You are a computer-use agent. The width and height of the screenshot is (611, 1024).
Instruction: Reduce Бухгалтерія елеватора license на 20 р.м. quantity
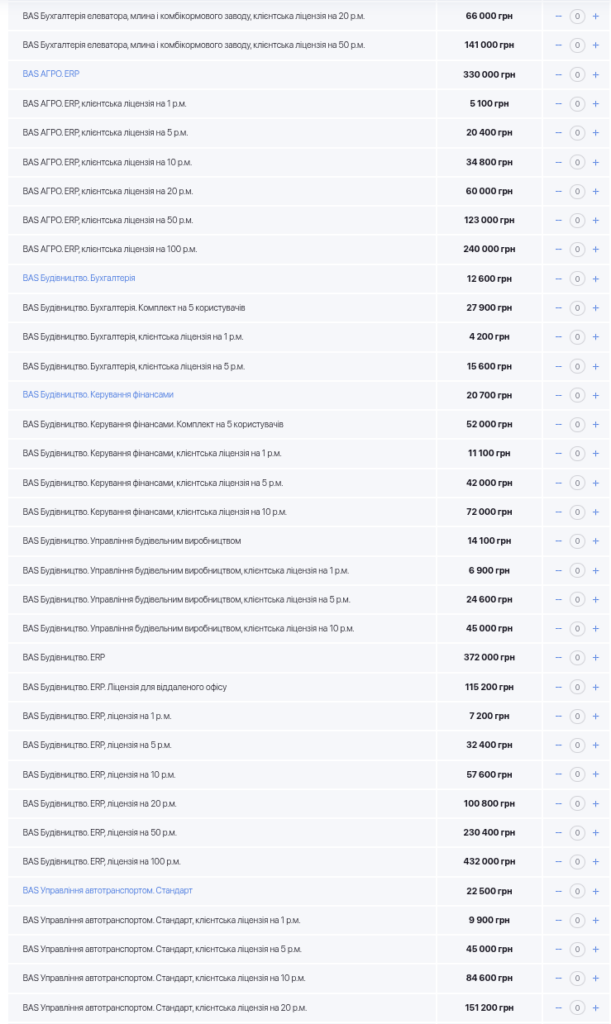point(559,16)
